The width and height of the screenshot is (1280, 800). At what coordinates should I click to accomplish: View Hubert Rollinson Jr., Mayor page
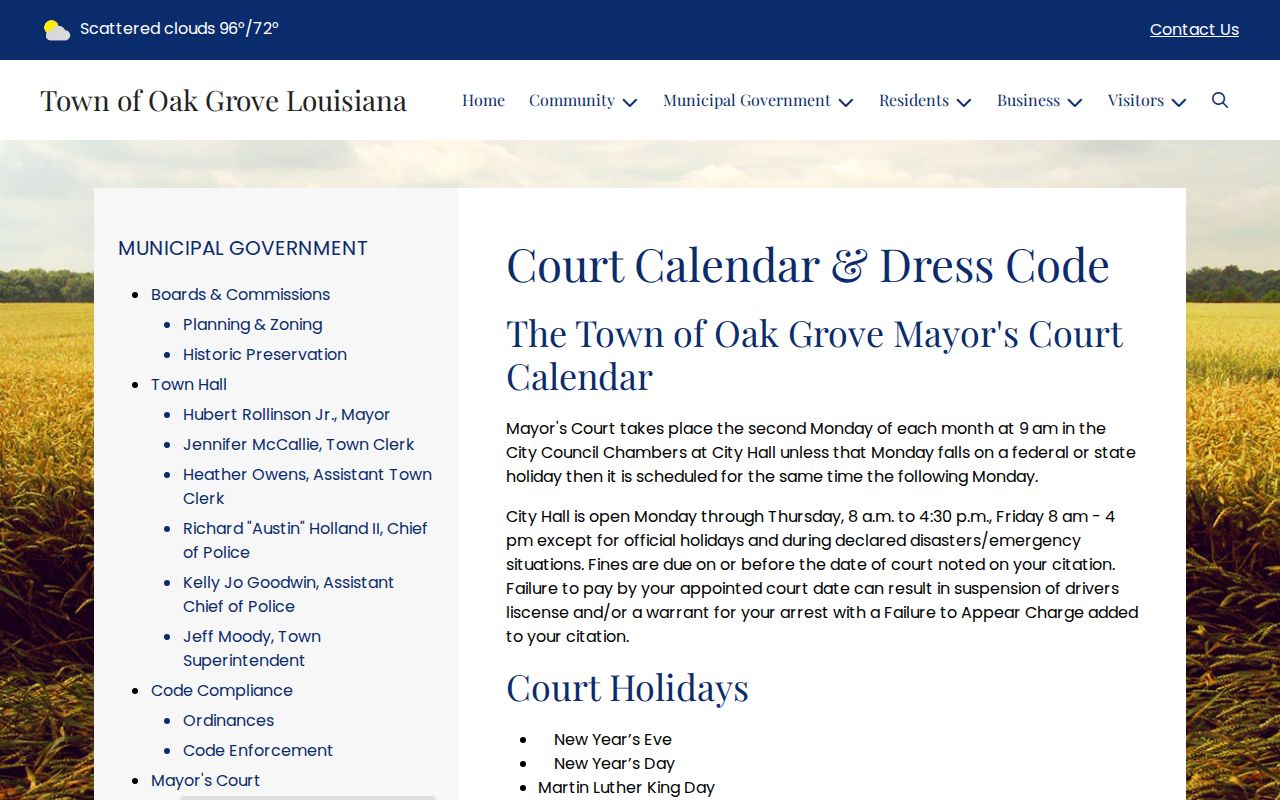click(286, 414)
